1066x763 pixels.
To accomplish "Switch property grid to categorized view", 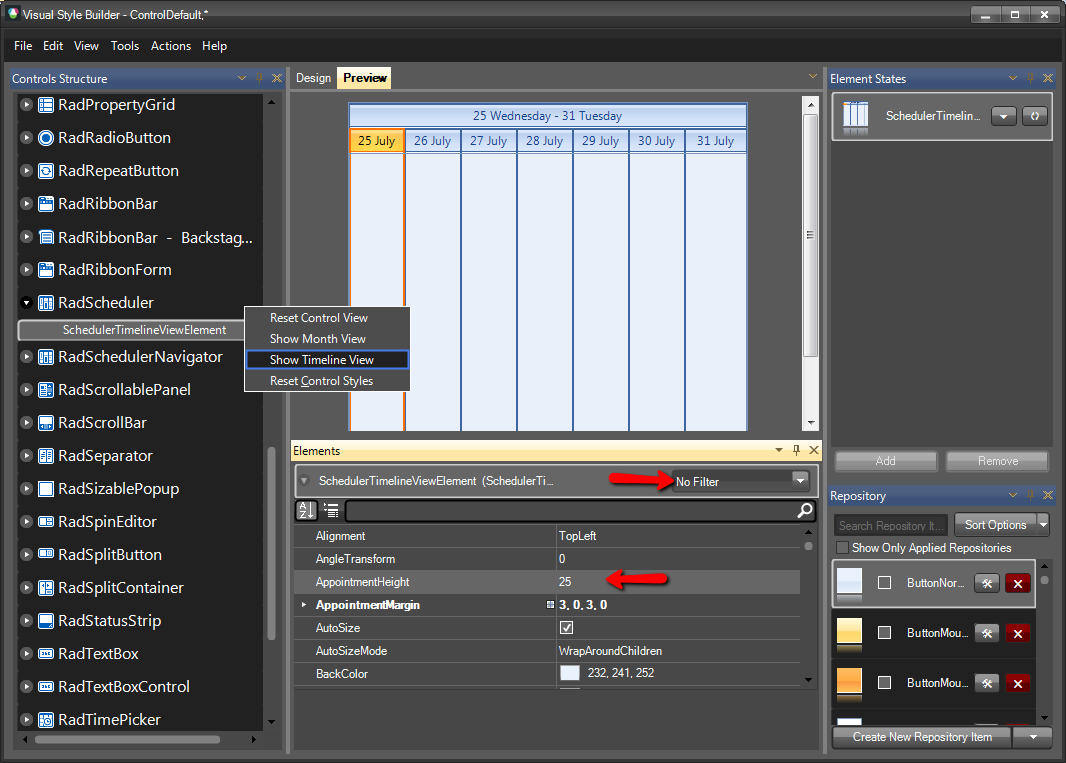I will point(331,510).
